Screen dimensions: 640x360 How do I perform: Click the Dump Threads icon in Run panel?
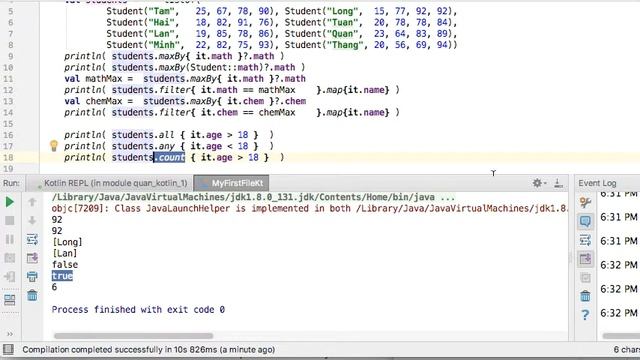[9, 258]
